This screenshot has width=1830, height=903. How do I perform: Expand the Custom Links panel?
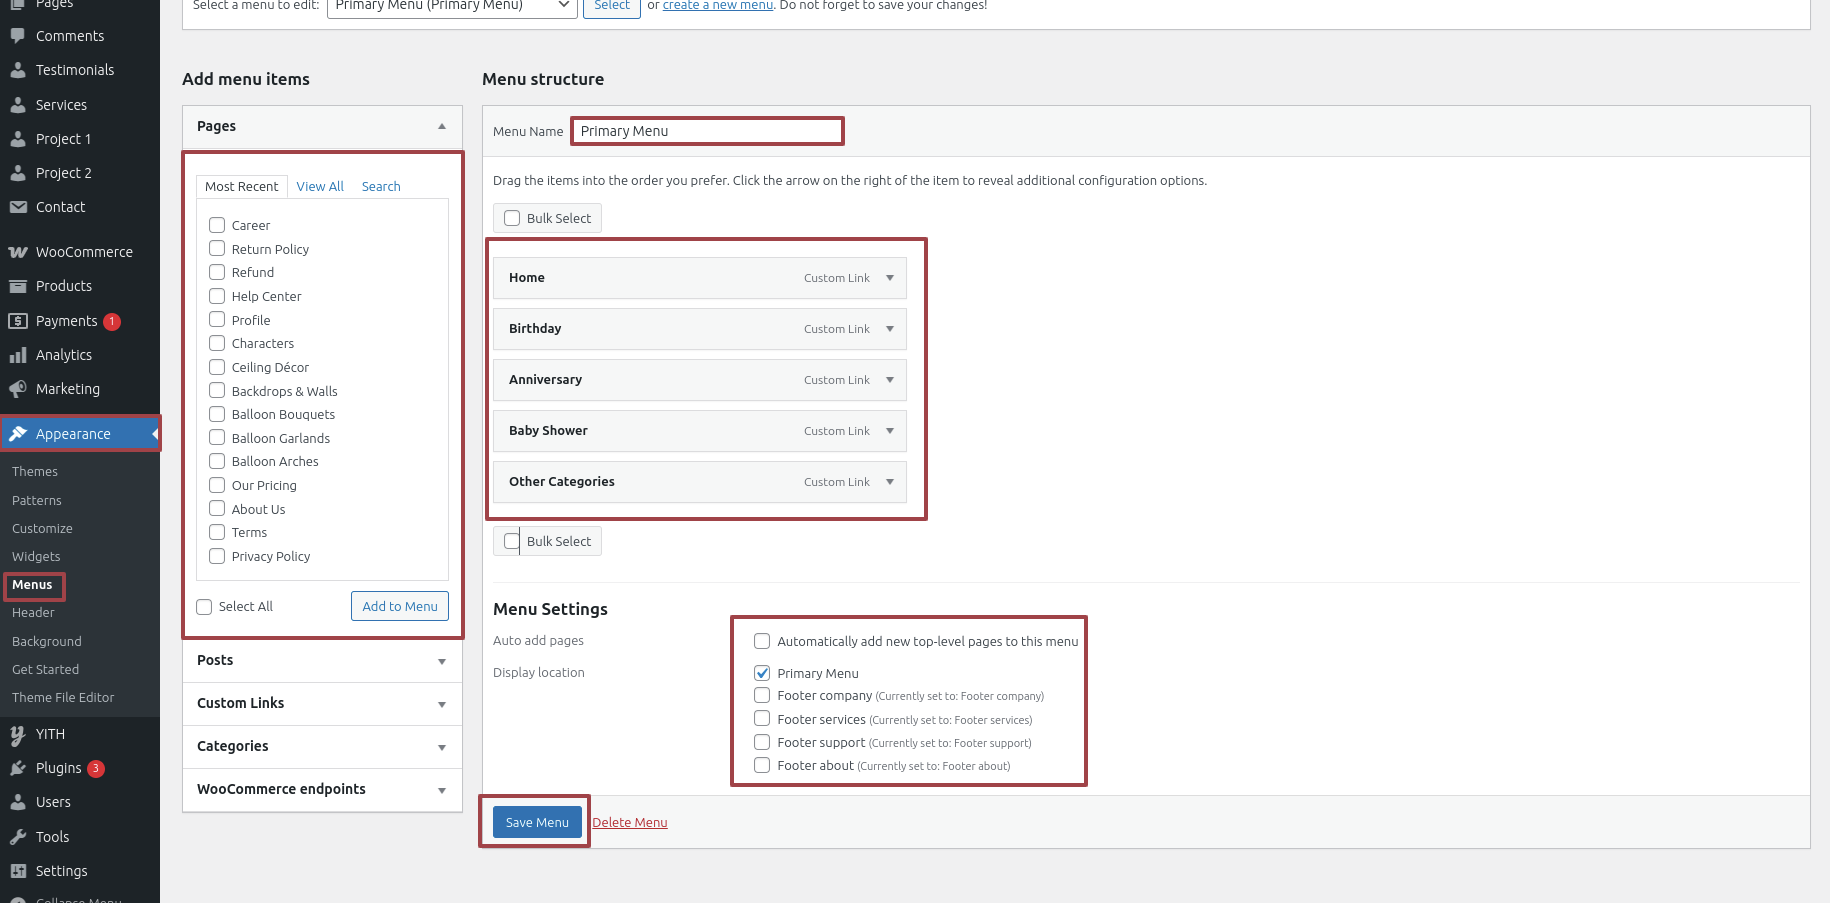pyautogui.click(x=441, y=704)
